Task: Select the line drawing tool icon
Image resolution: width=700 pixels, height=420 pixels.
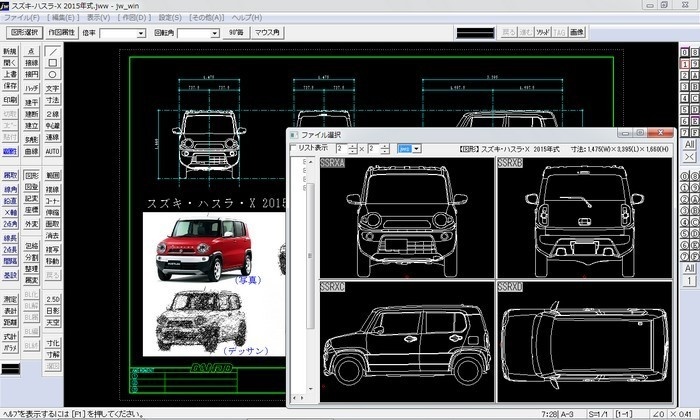Action: click(x=53, y=51)
